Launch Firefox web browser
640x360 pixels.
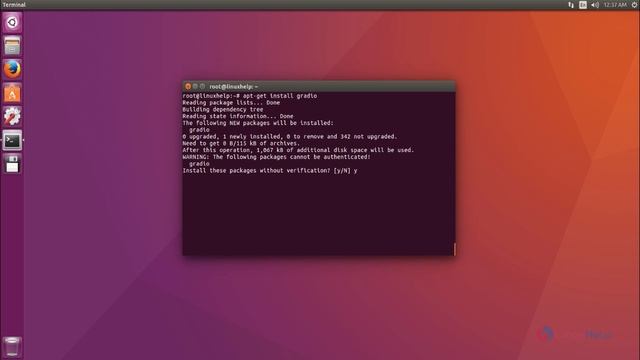point(12,69)
